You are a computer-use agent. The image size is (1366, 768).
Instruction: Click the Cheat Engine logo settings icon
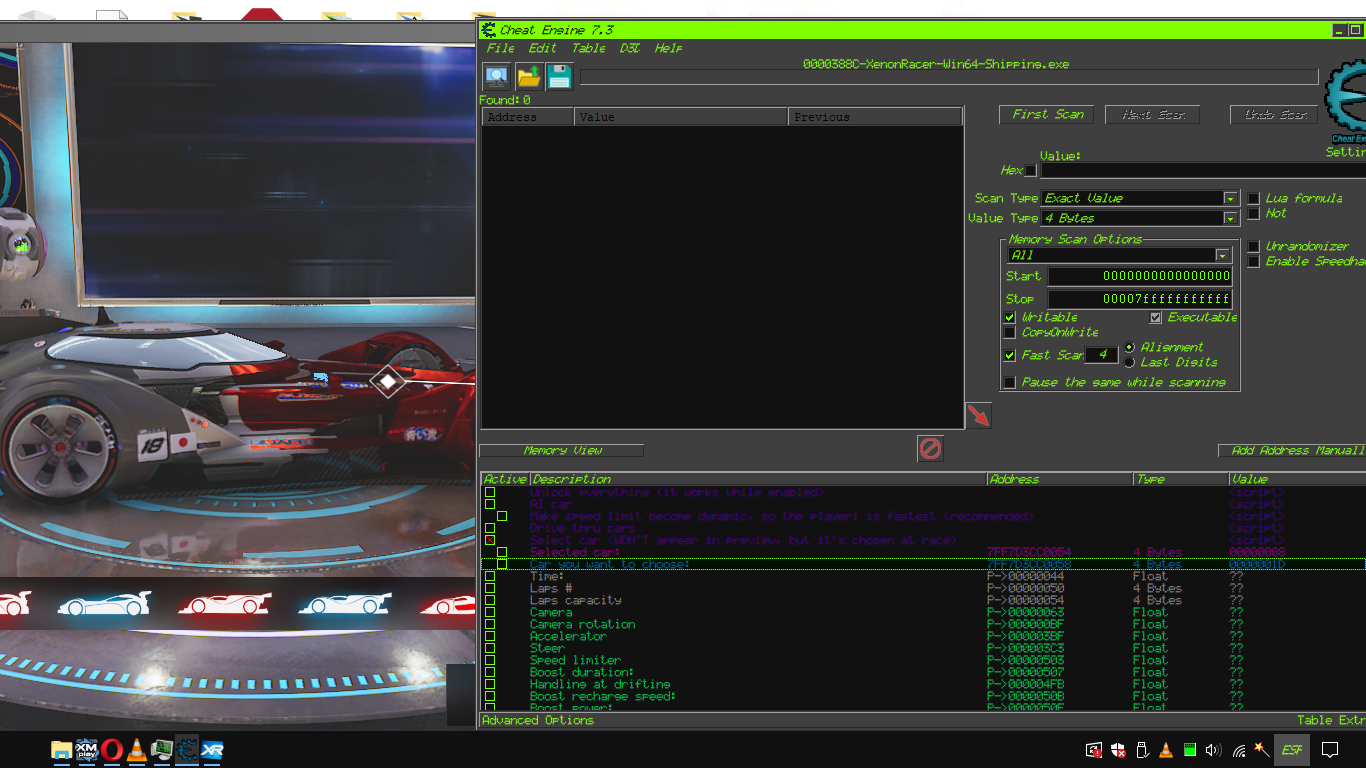click(1346, 103)
